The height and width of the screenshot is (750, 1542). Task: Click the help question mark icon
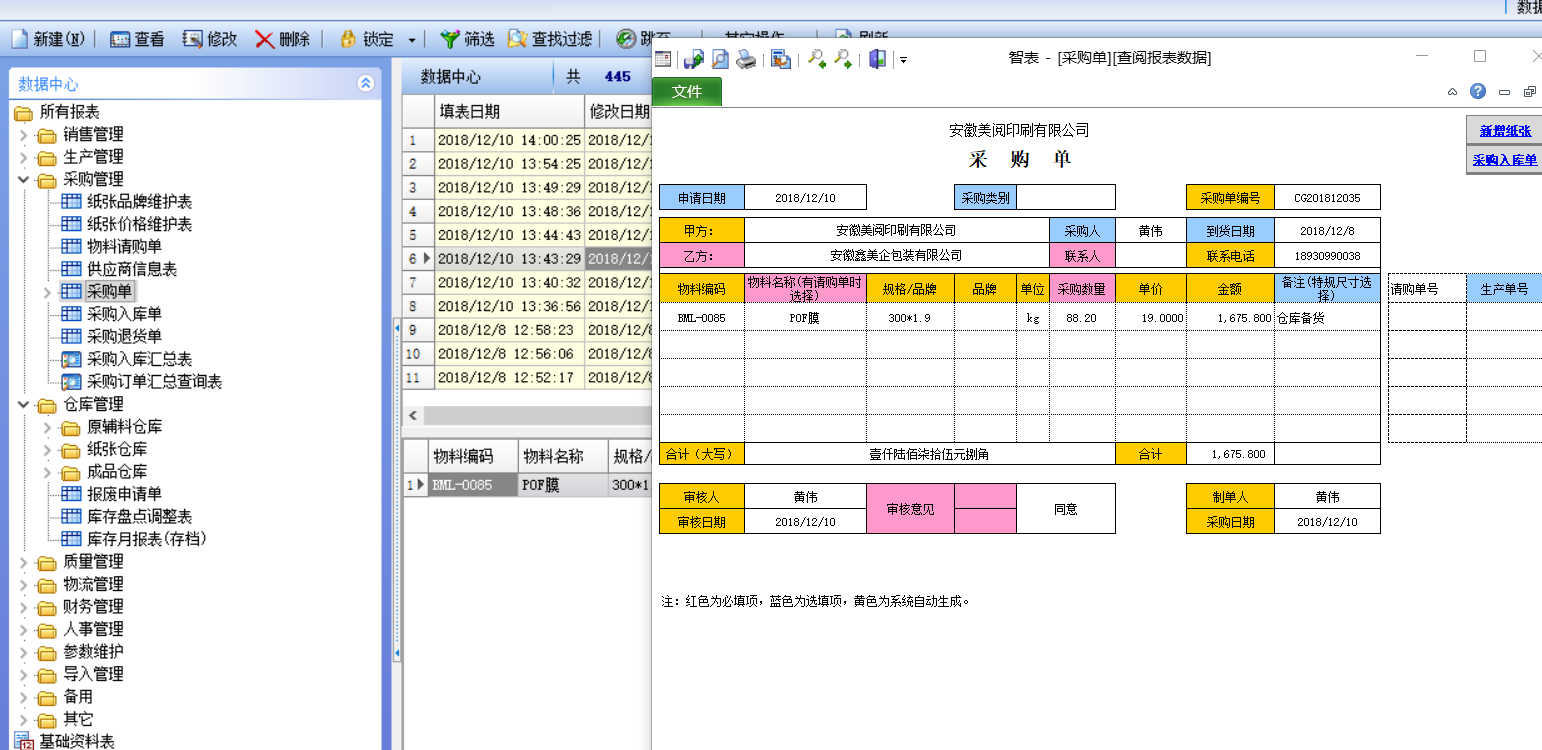pos(1478,91)
